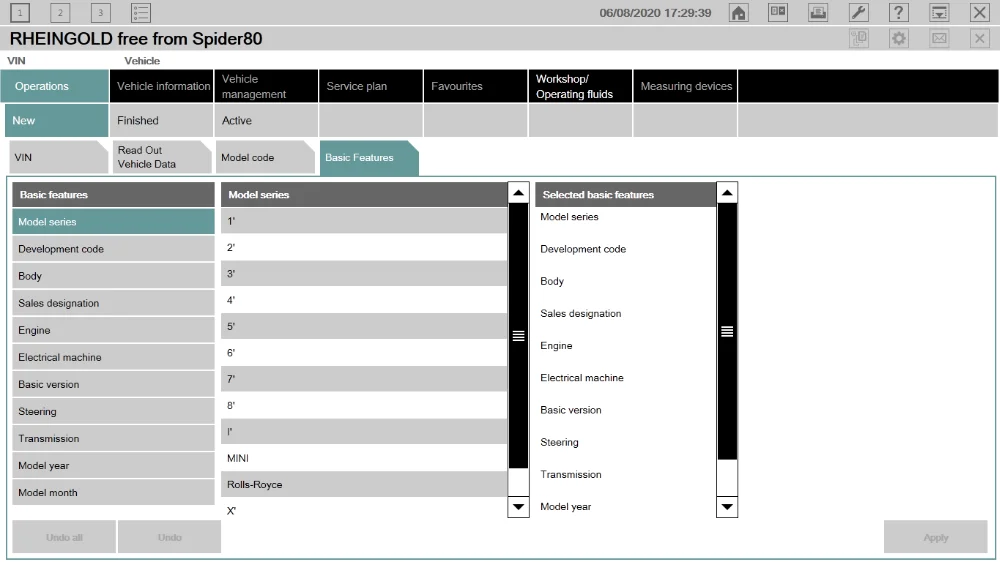The image size is (1000, 562).
Task: Click the Apply button
Action: coord(936,537)
